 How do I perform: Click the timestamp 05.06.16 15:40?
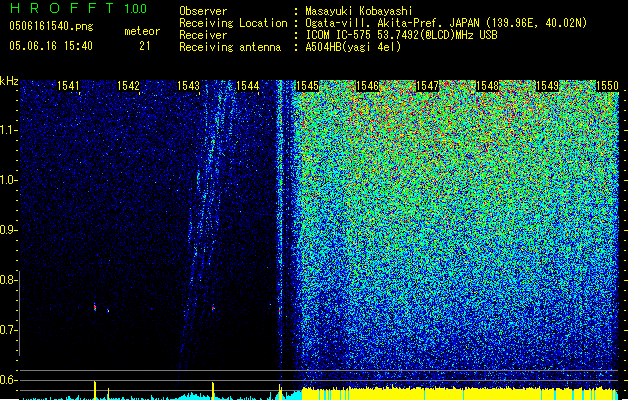[51, 46]
